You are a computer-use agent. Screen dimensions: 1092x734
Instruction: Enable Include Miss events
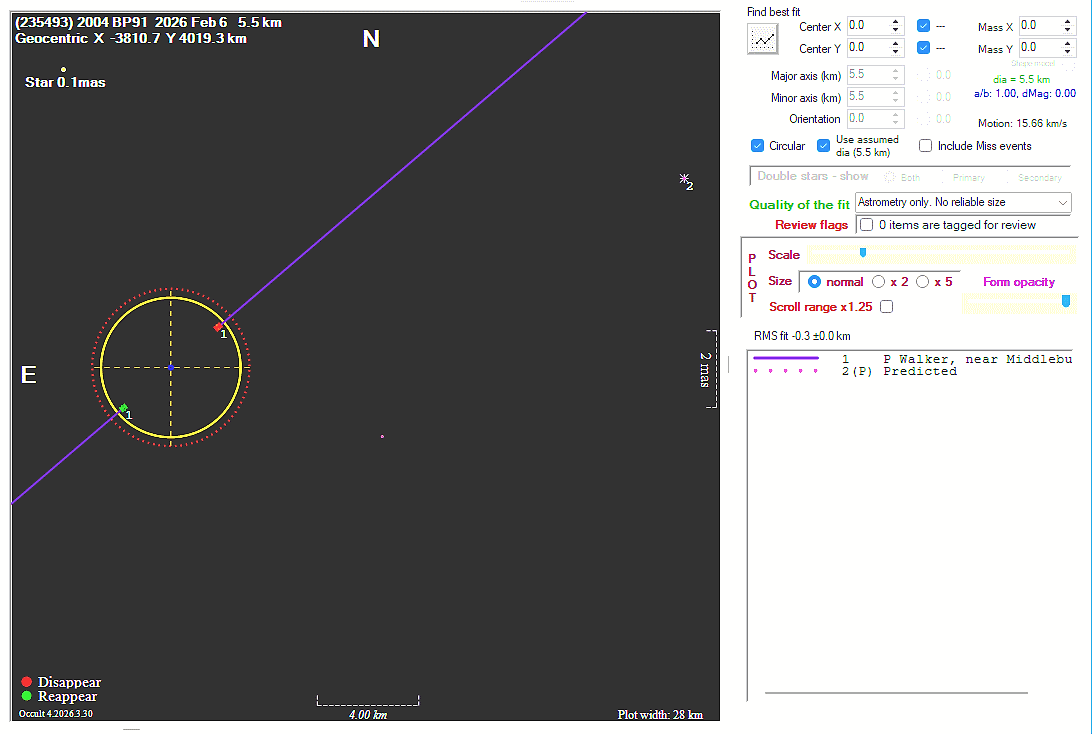click(x=925, y=146)
